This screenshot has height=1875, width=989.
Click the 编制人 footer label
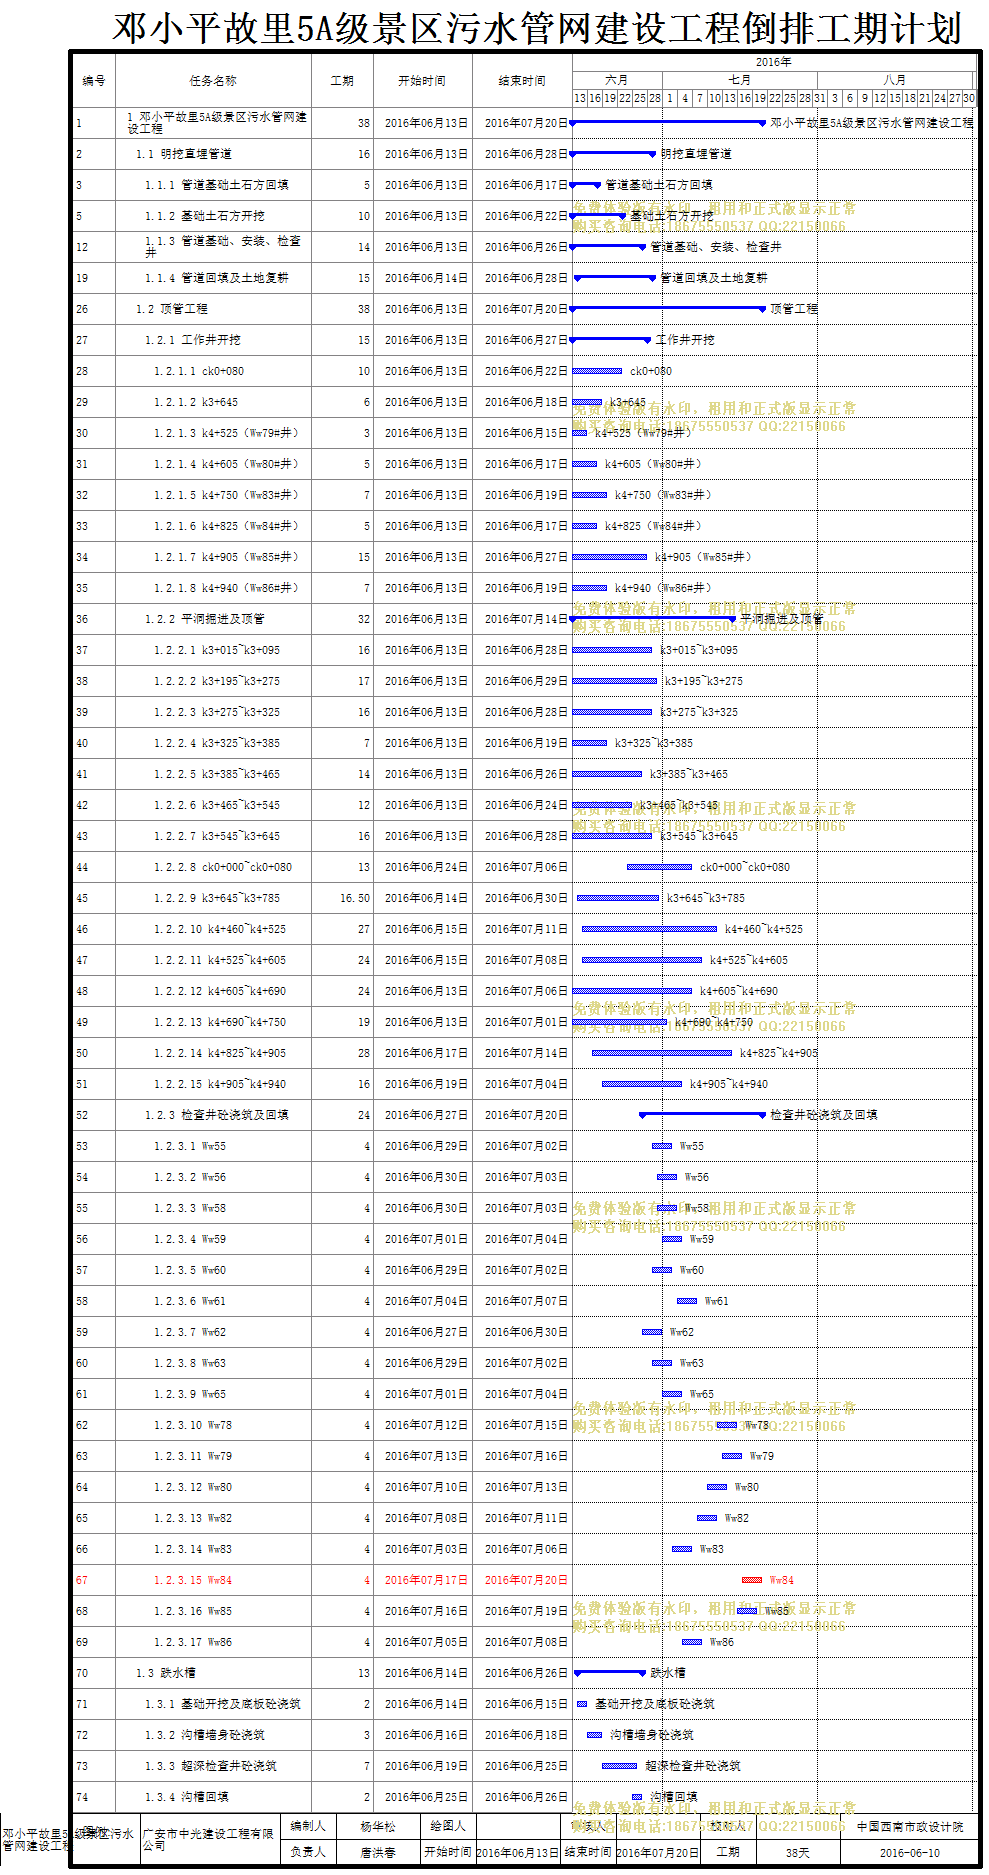pos(308,1826)
